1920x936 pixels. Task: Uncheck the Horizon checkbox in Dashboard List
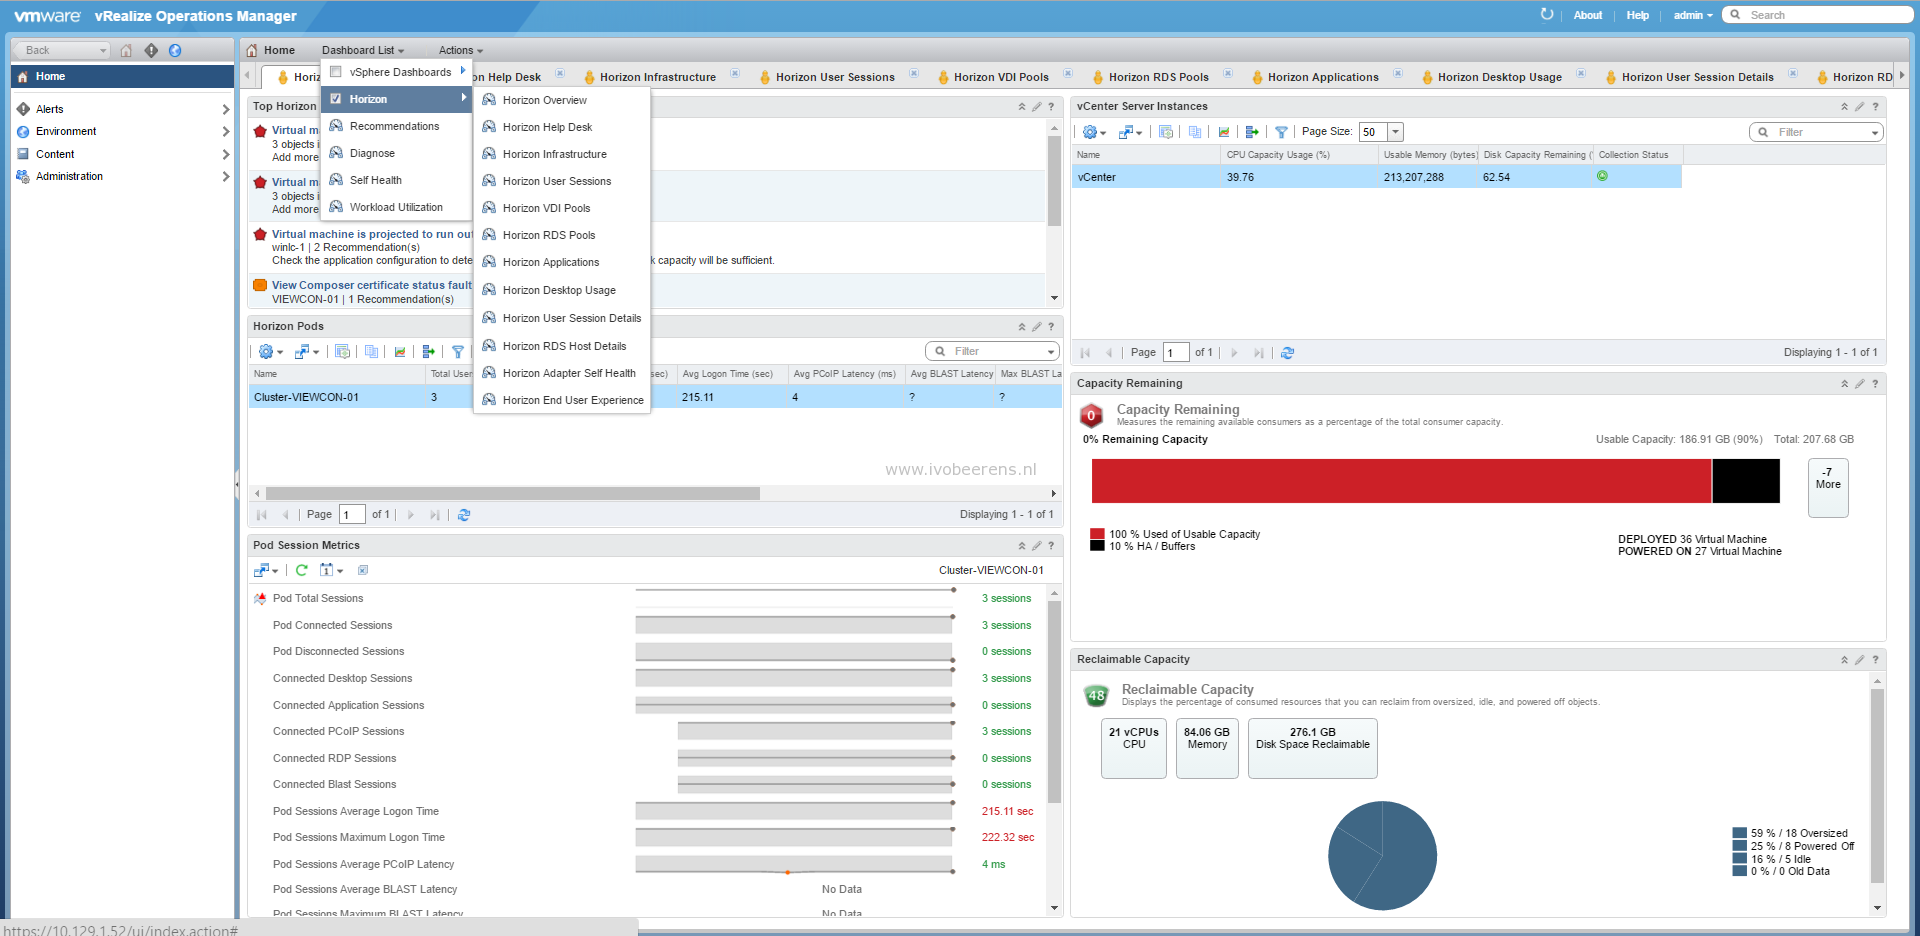coord(336,99)
